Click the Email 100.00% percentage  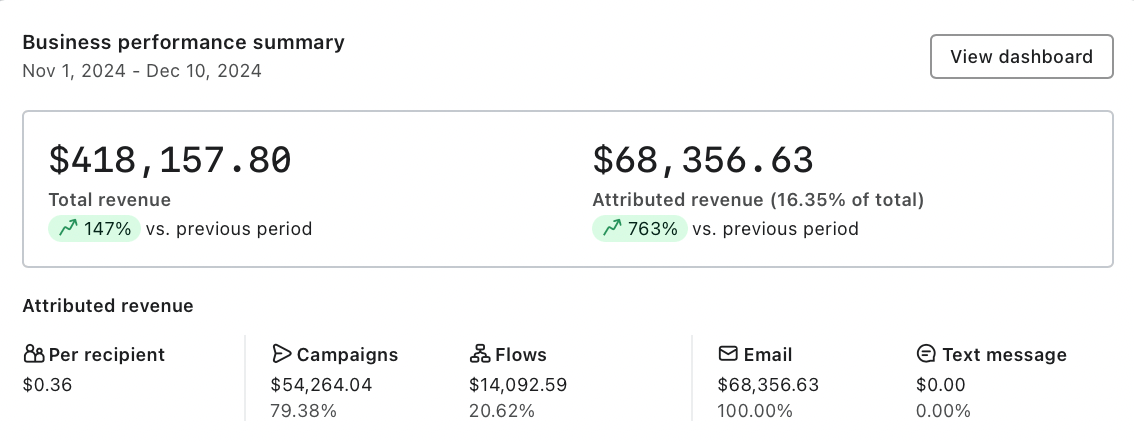click(755, 411)
